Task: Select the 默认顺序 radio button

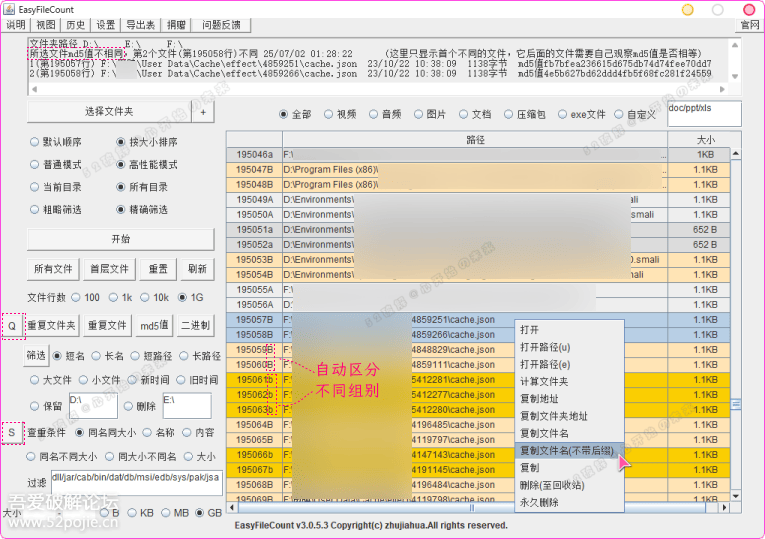Action: (x=56, y=142)
